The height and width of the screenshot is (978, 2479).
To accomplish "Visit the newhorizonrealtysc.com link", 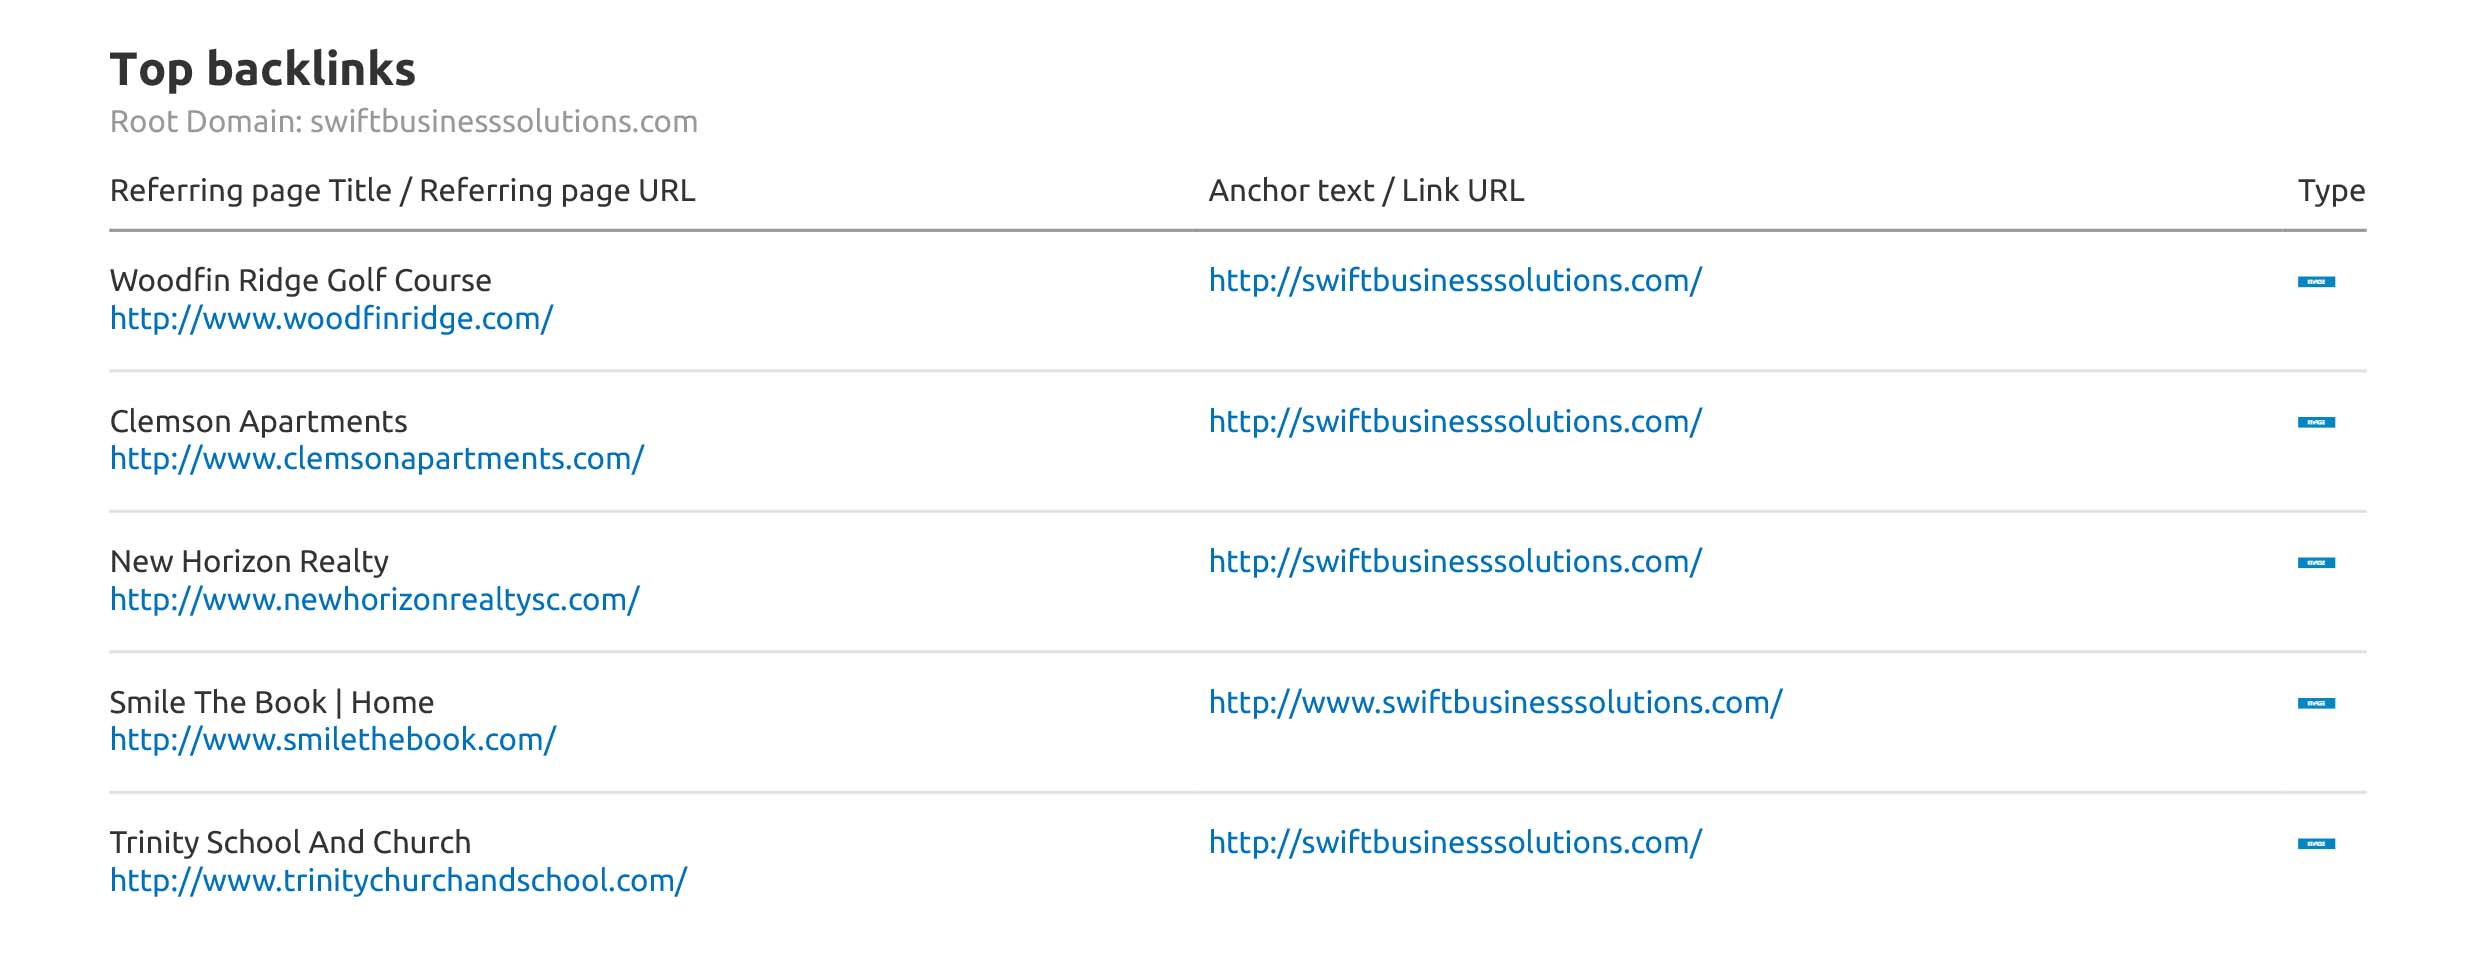I will pos(374,600).
